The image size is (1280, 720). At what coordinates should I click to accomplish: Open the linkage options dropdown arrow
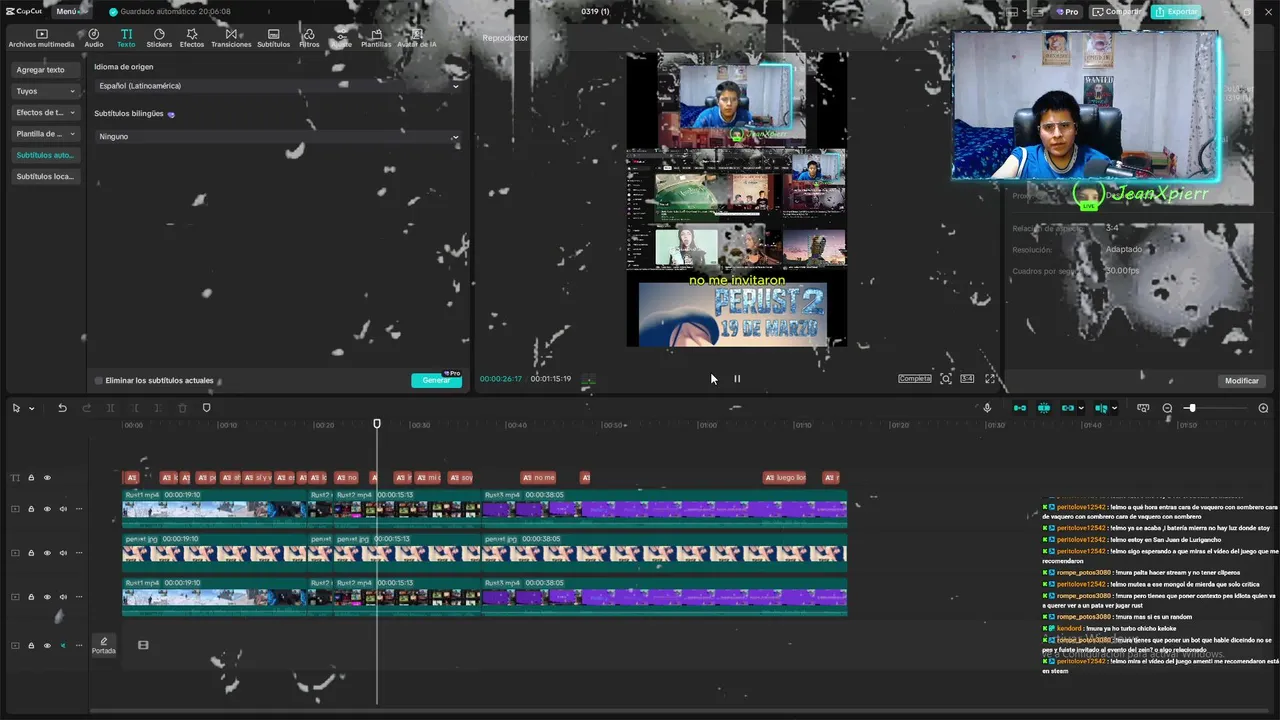(x=1081, y=408)
